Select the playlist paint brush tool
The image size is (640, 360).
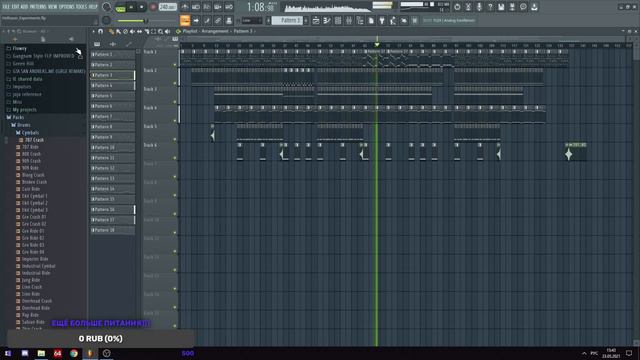[118, 31]
